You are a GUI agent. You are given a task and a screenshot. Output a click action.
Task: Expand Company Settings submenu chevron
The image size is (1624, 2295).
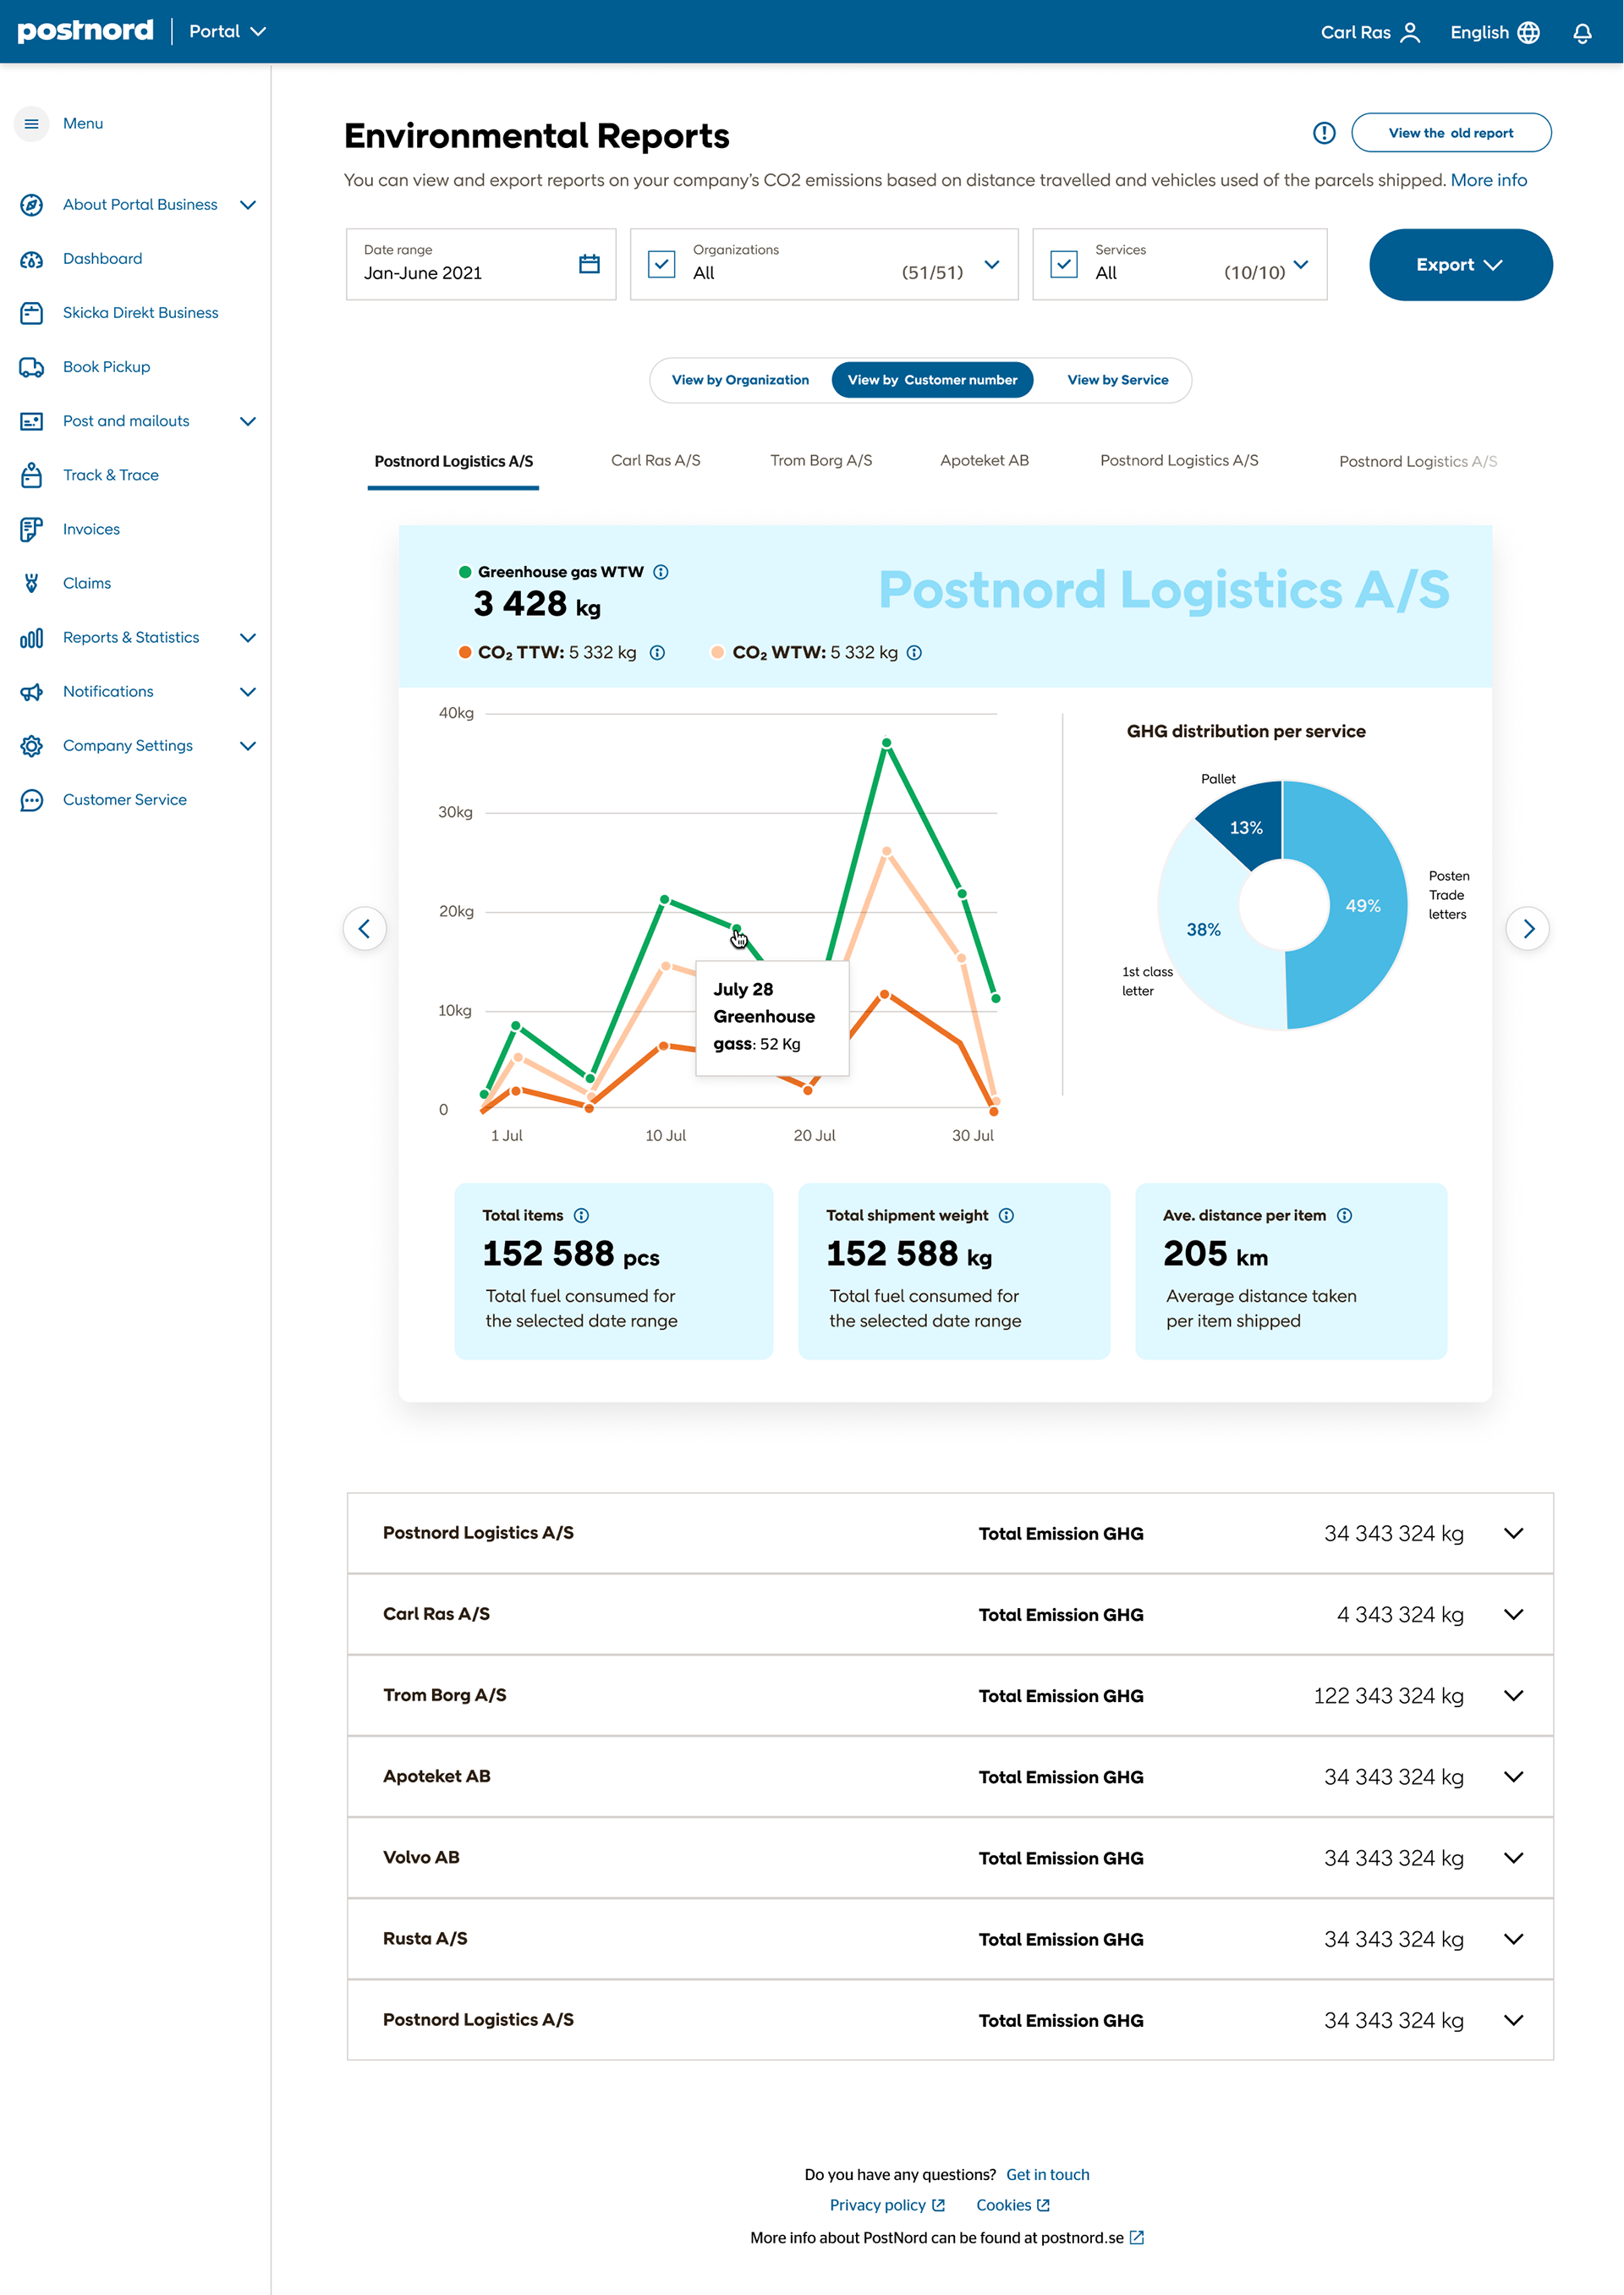click(x=248, y=746)
